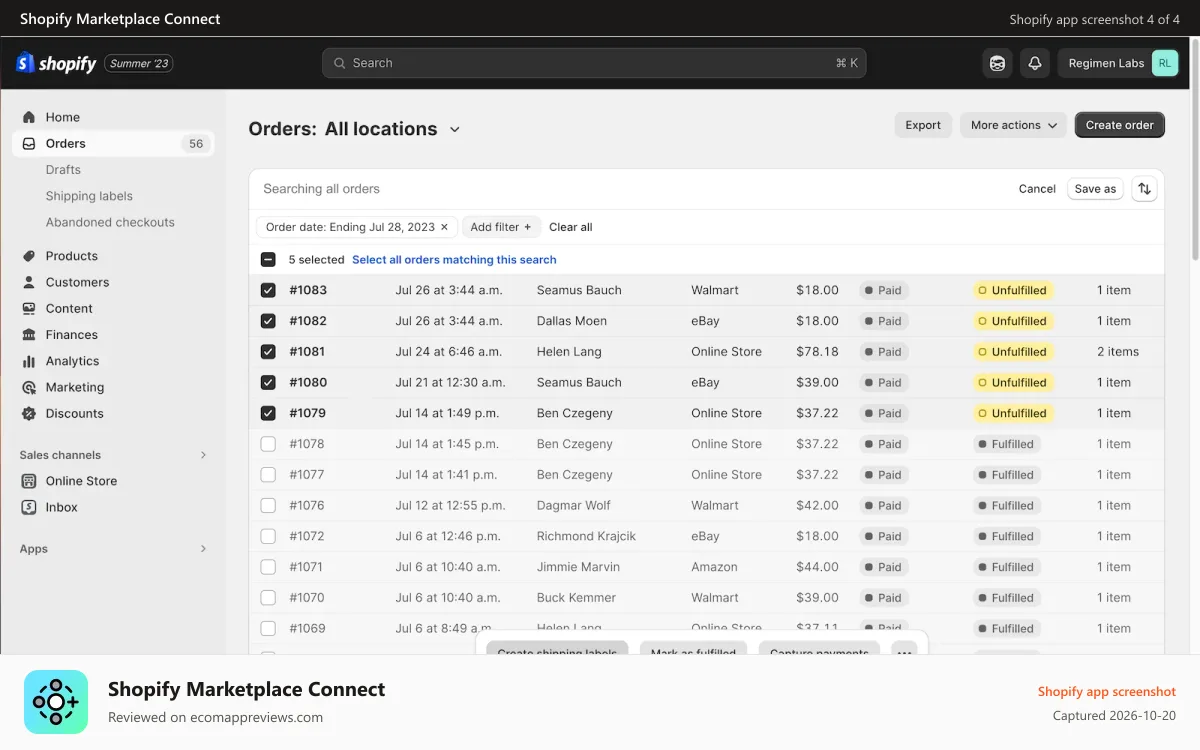Click the Shopify logo
The width and height of the screenshot is (1200, 750).
56,63
